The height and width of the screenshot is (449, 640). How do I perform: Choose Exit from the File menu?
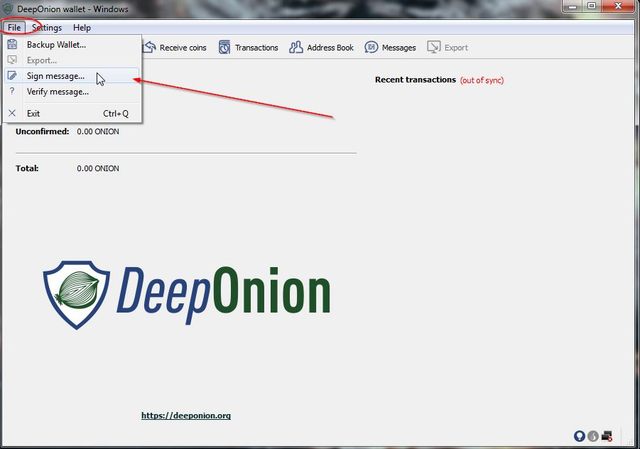72,113
